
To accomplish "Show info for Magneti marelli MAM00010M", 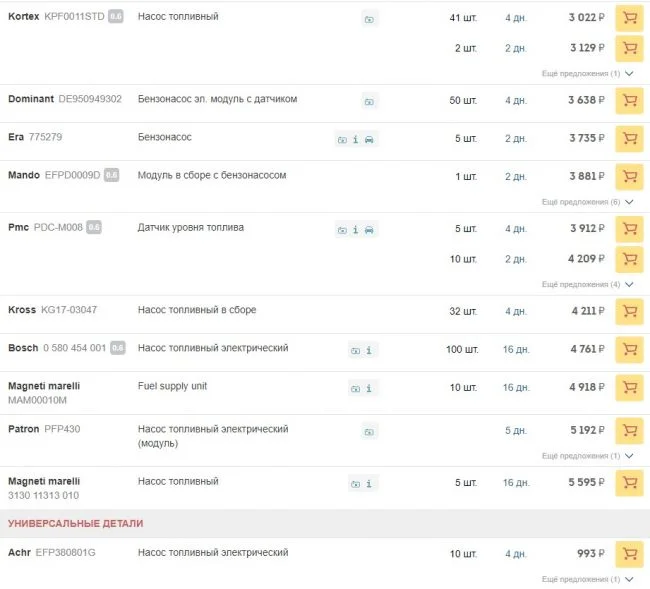I will [x=369, y=388].
